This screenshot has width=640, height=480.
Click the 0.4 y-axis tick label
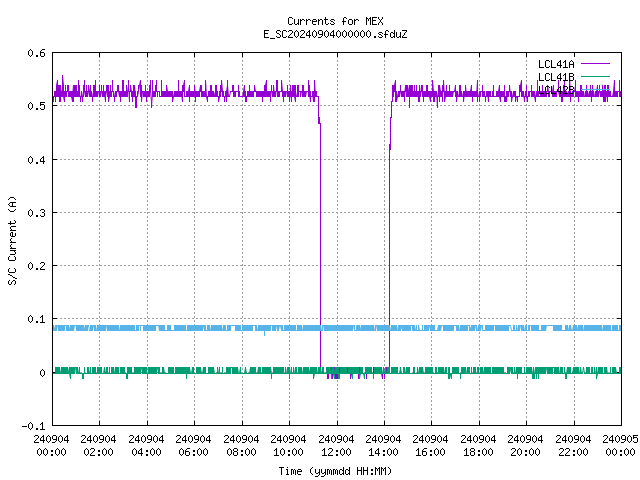[x=36, y=160]
